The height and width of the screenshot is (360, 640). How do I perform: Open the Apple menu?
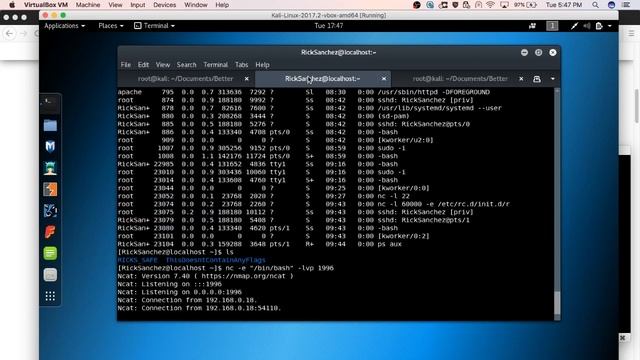click(12, 5)
